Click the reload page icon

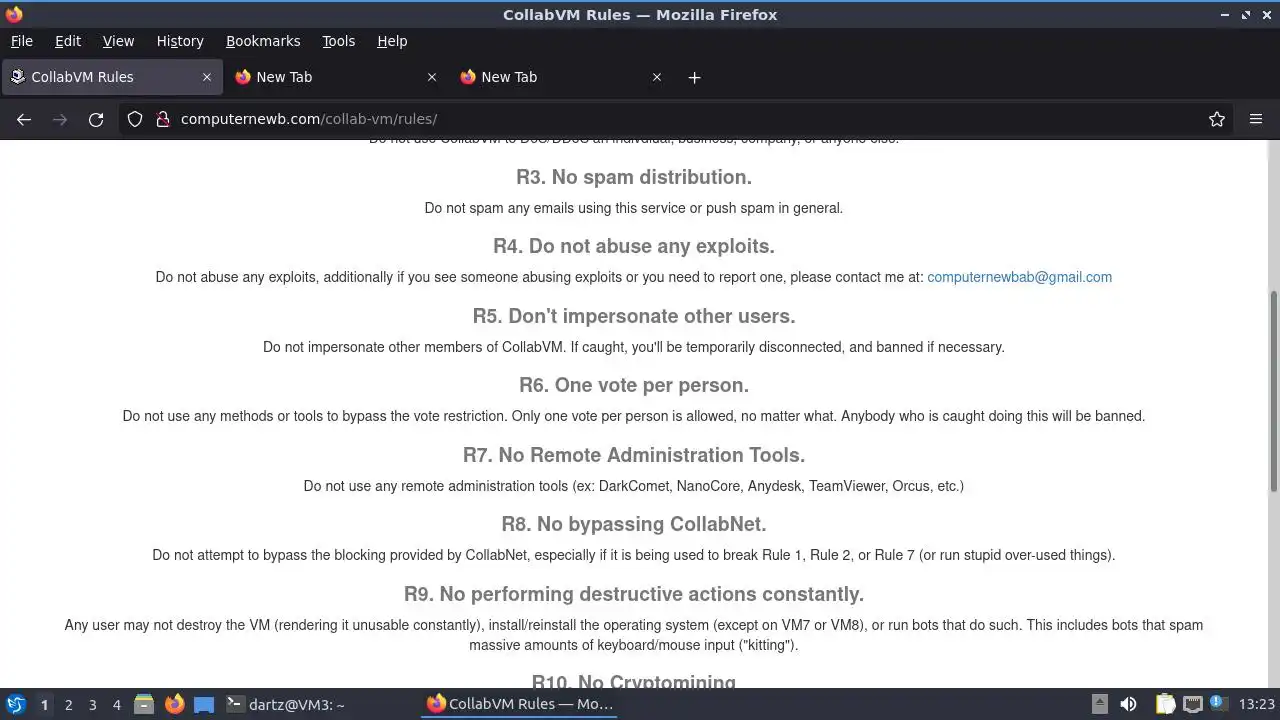(96, 119)
